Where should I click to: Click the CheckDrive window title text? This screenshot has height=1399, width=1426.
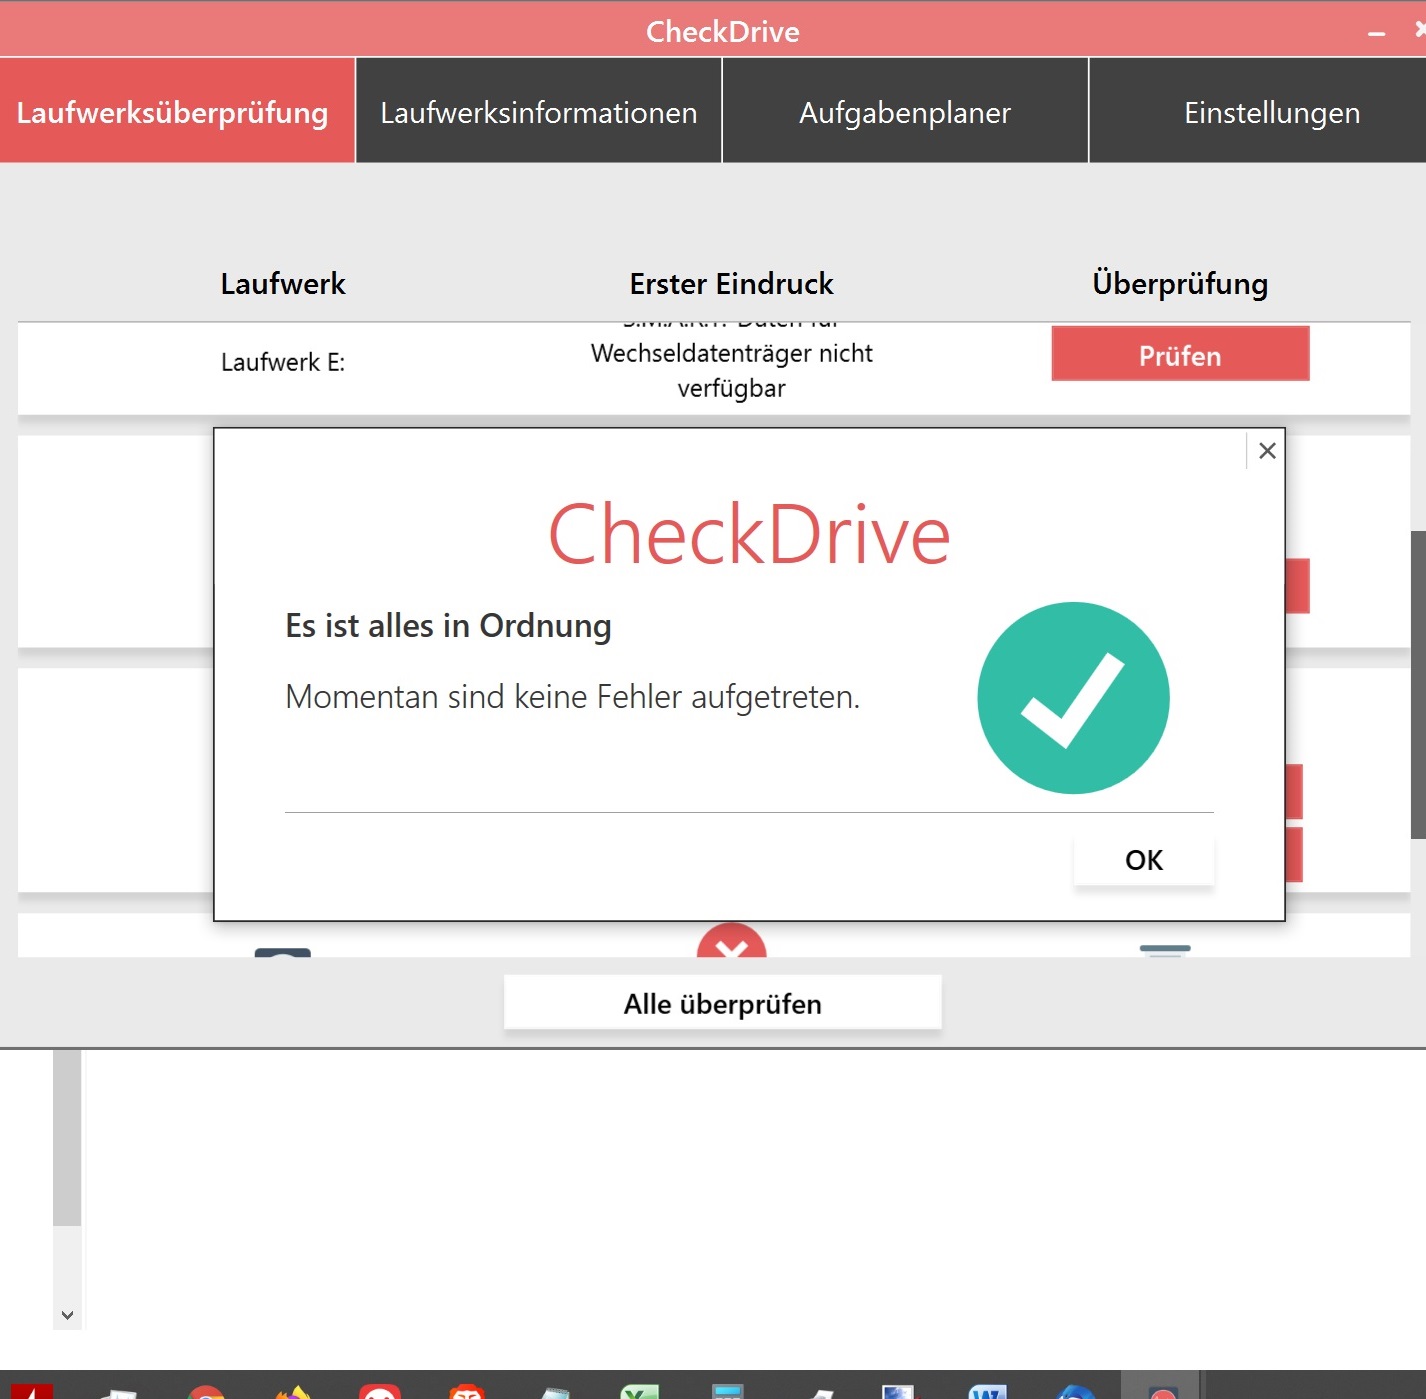click(x=722, y=32)
